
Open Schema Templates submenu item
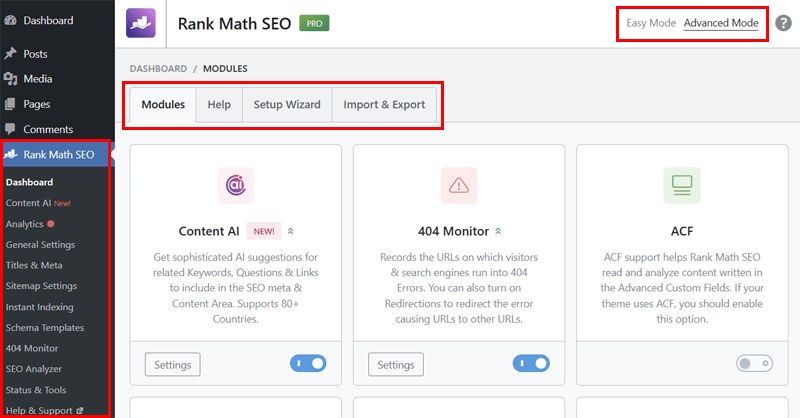pos(45,328)
